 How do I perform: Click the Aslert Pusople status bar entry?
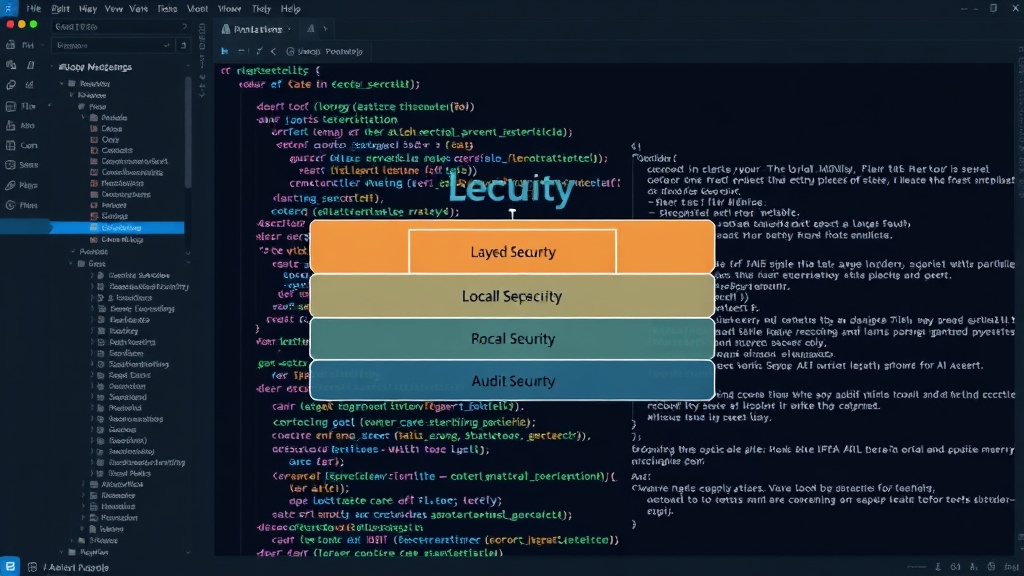coord(76,568)
